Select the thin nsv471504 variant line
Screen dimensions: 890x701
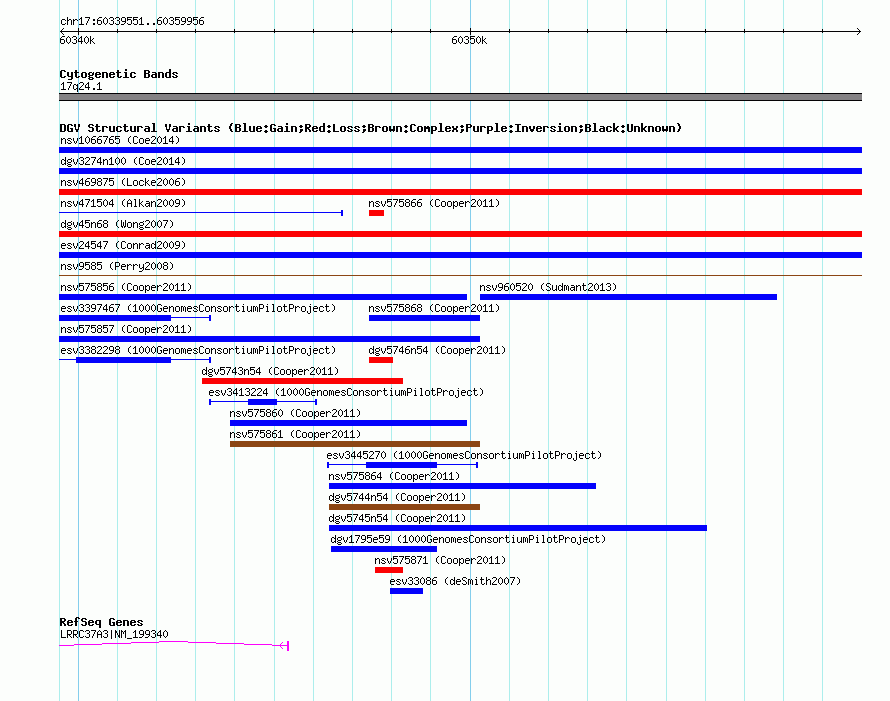pyautogui.click(x=201, y=213)
